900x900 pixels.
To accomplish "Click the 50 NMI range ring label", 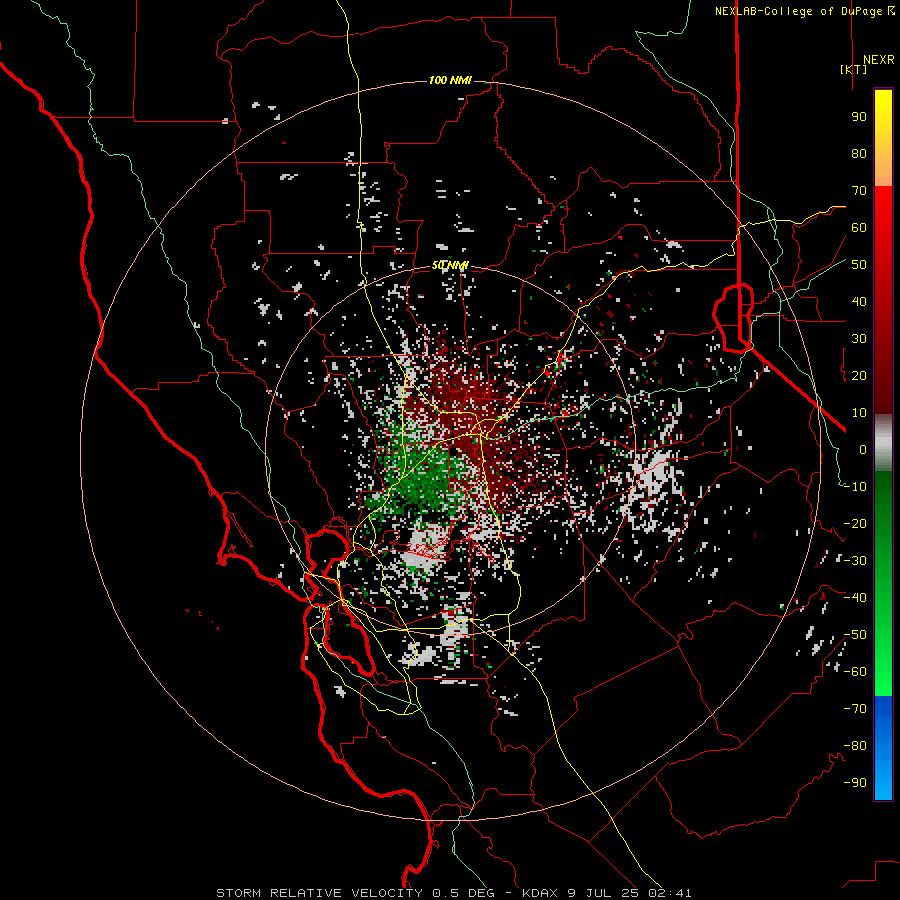I will (x=450, y=265).
